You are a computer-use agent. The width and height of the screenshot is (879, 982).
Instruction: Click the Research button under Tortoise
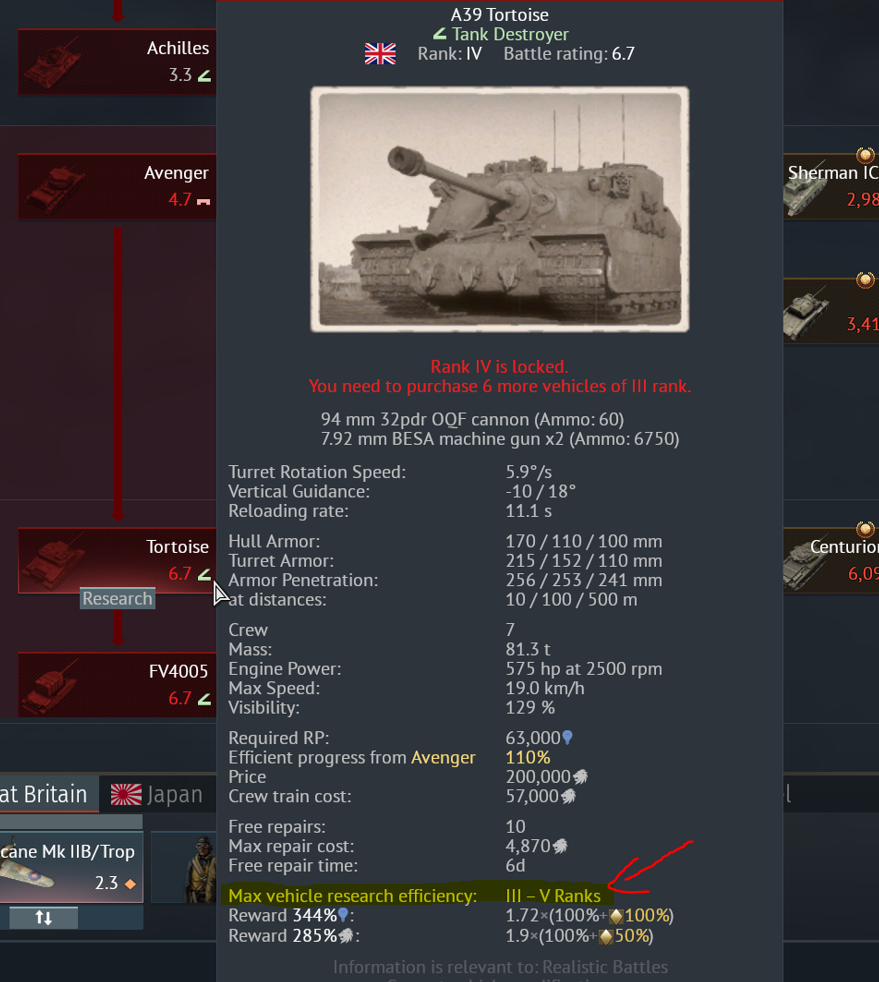118,599
